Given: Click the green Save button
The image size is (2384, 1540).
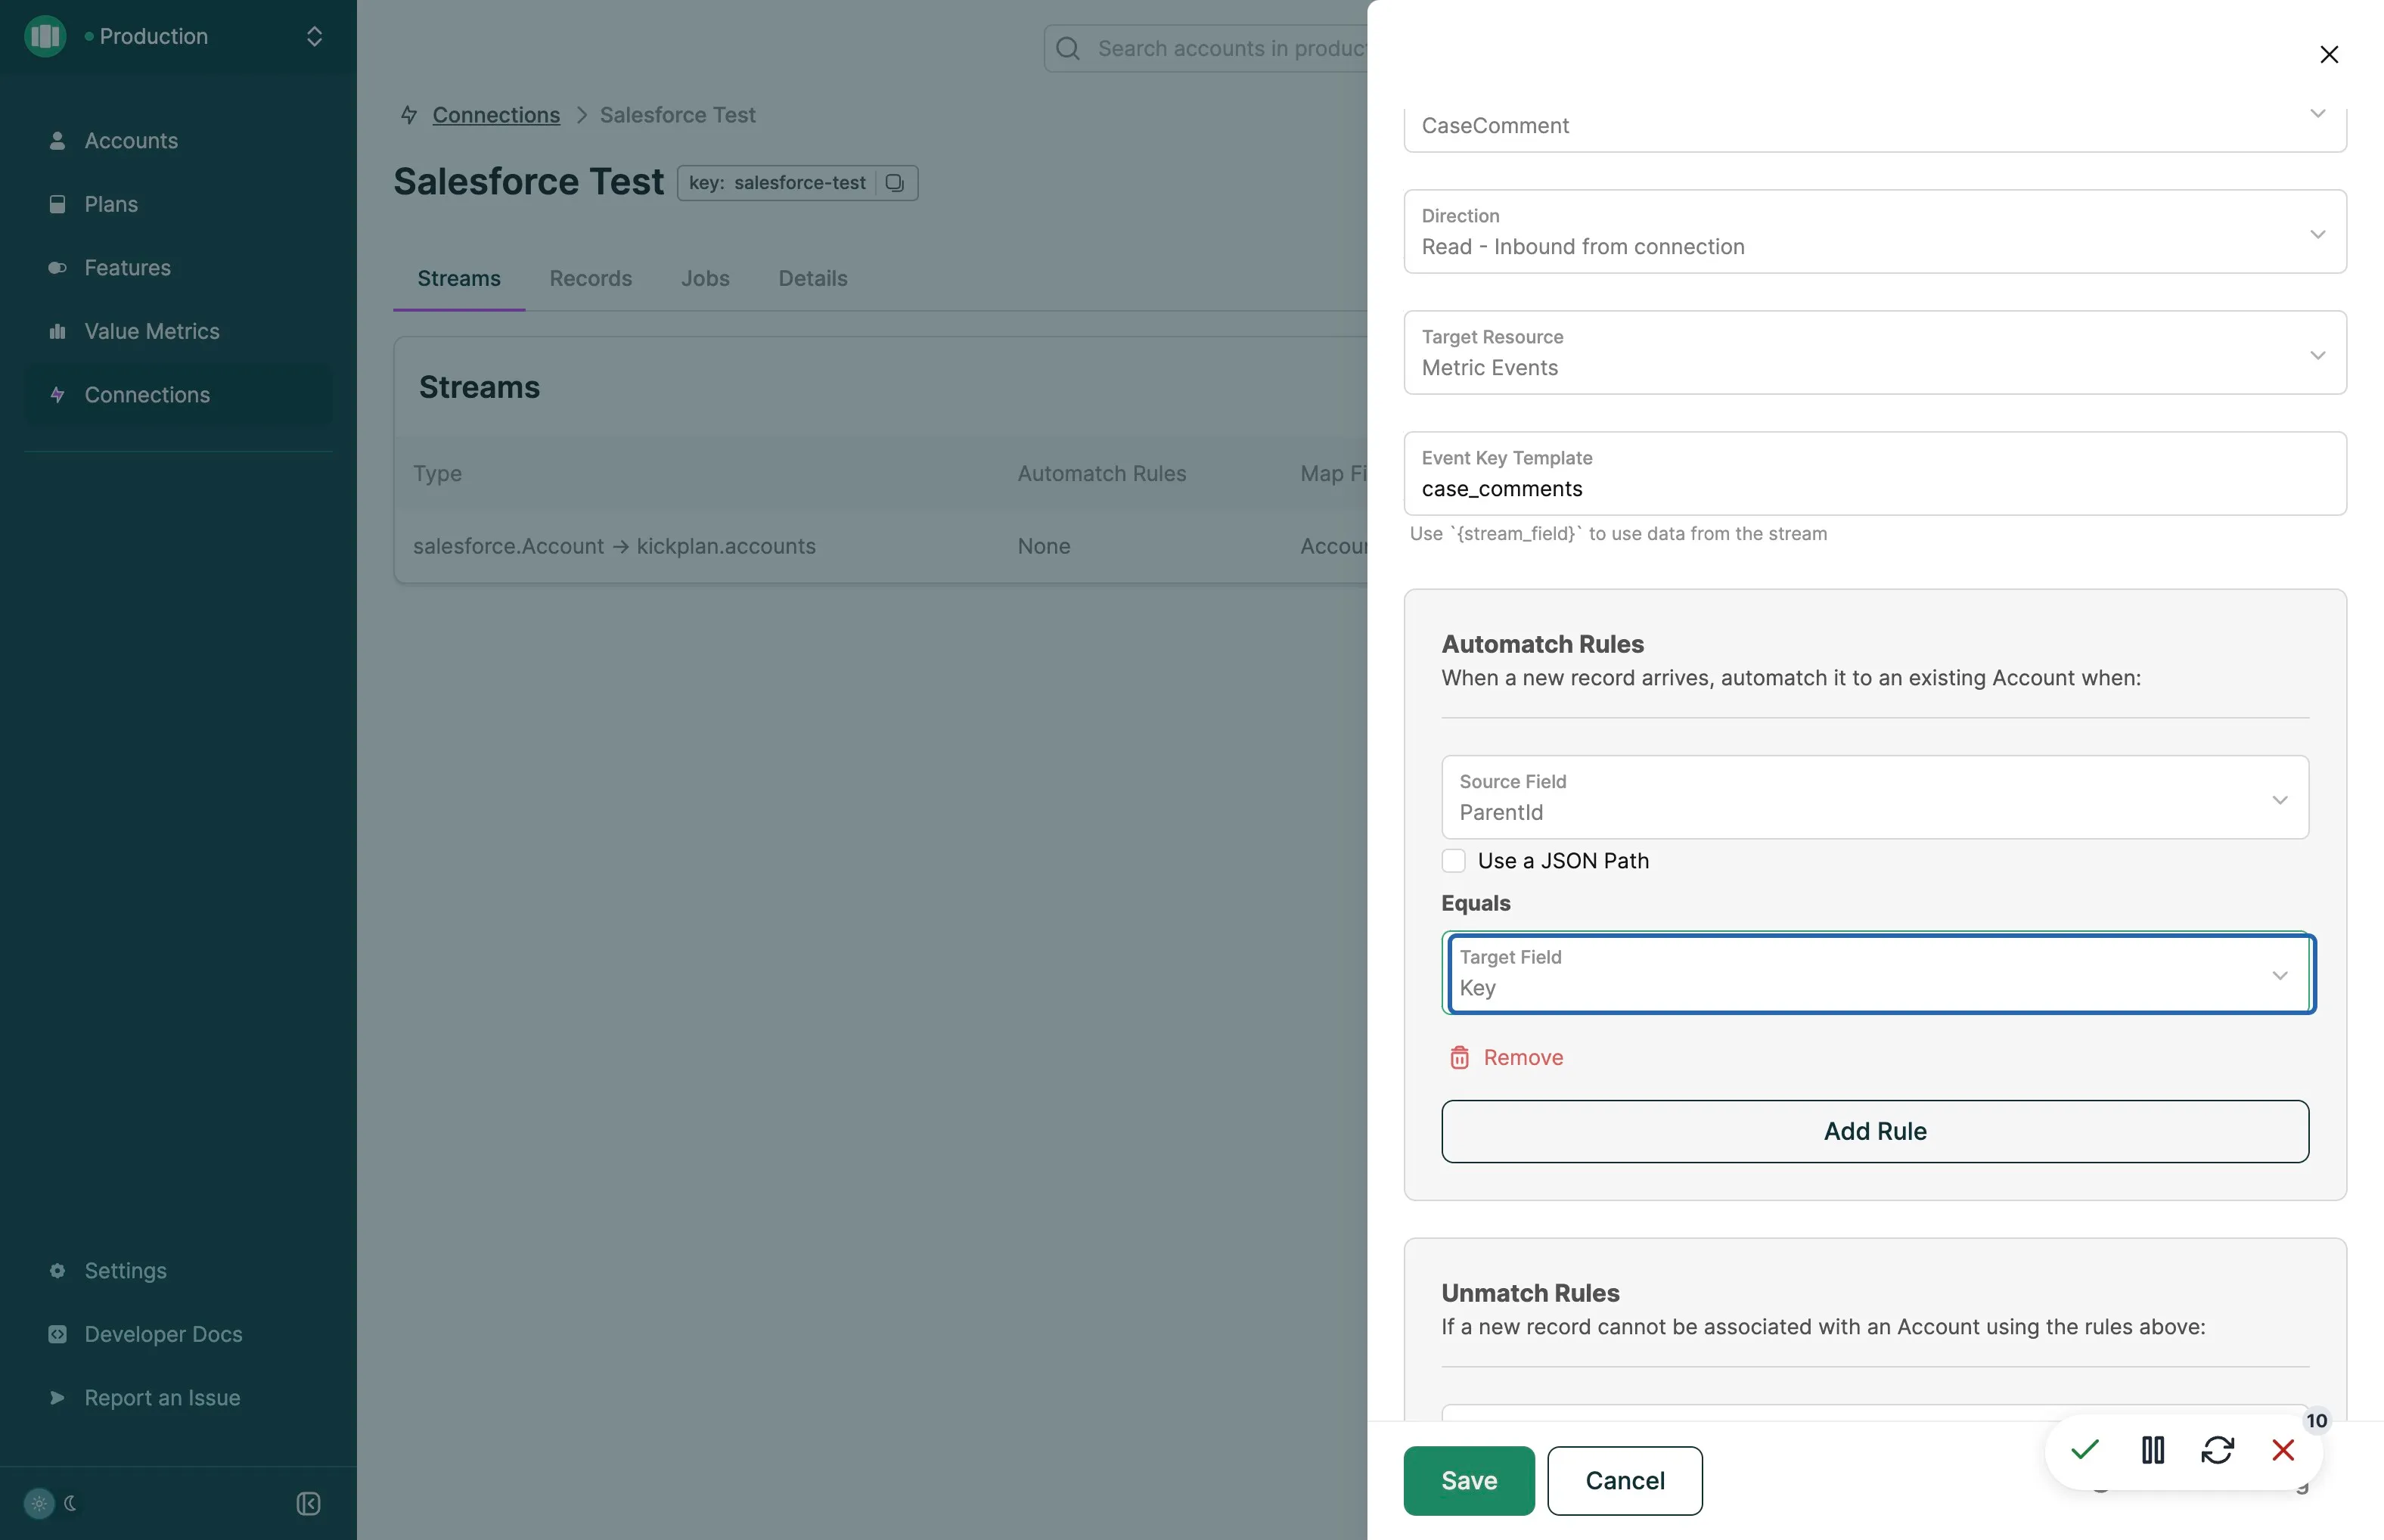Looking at the screenshot, I should coord(1469,1481).
